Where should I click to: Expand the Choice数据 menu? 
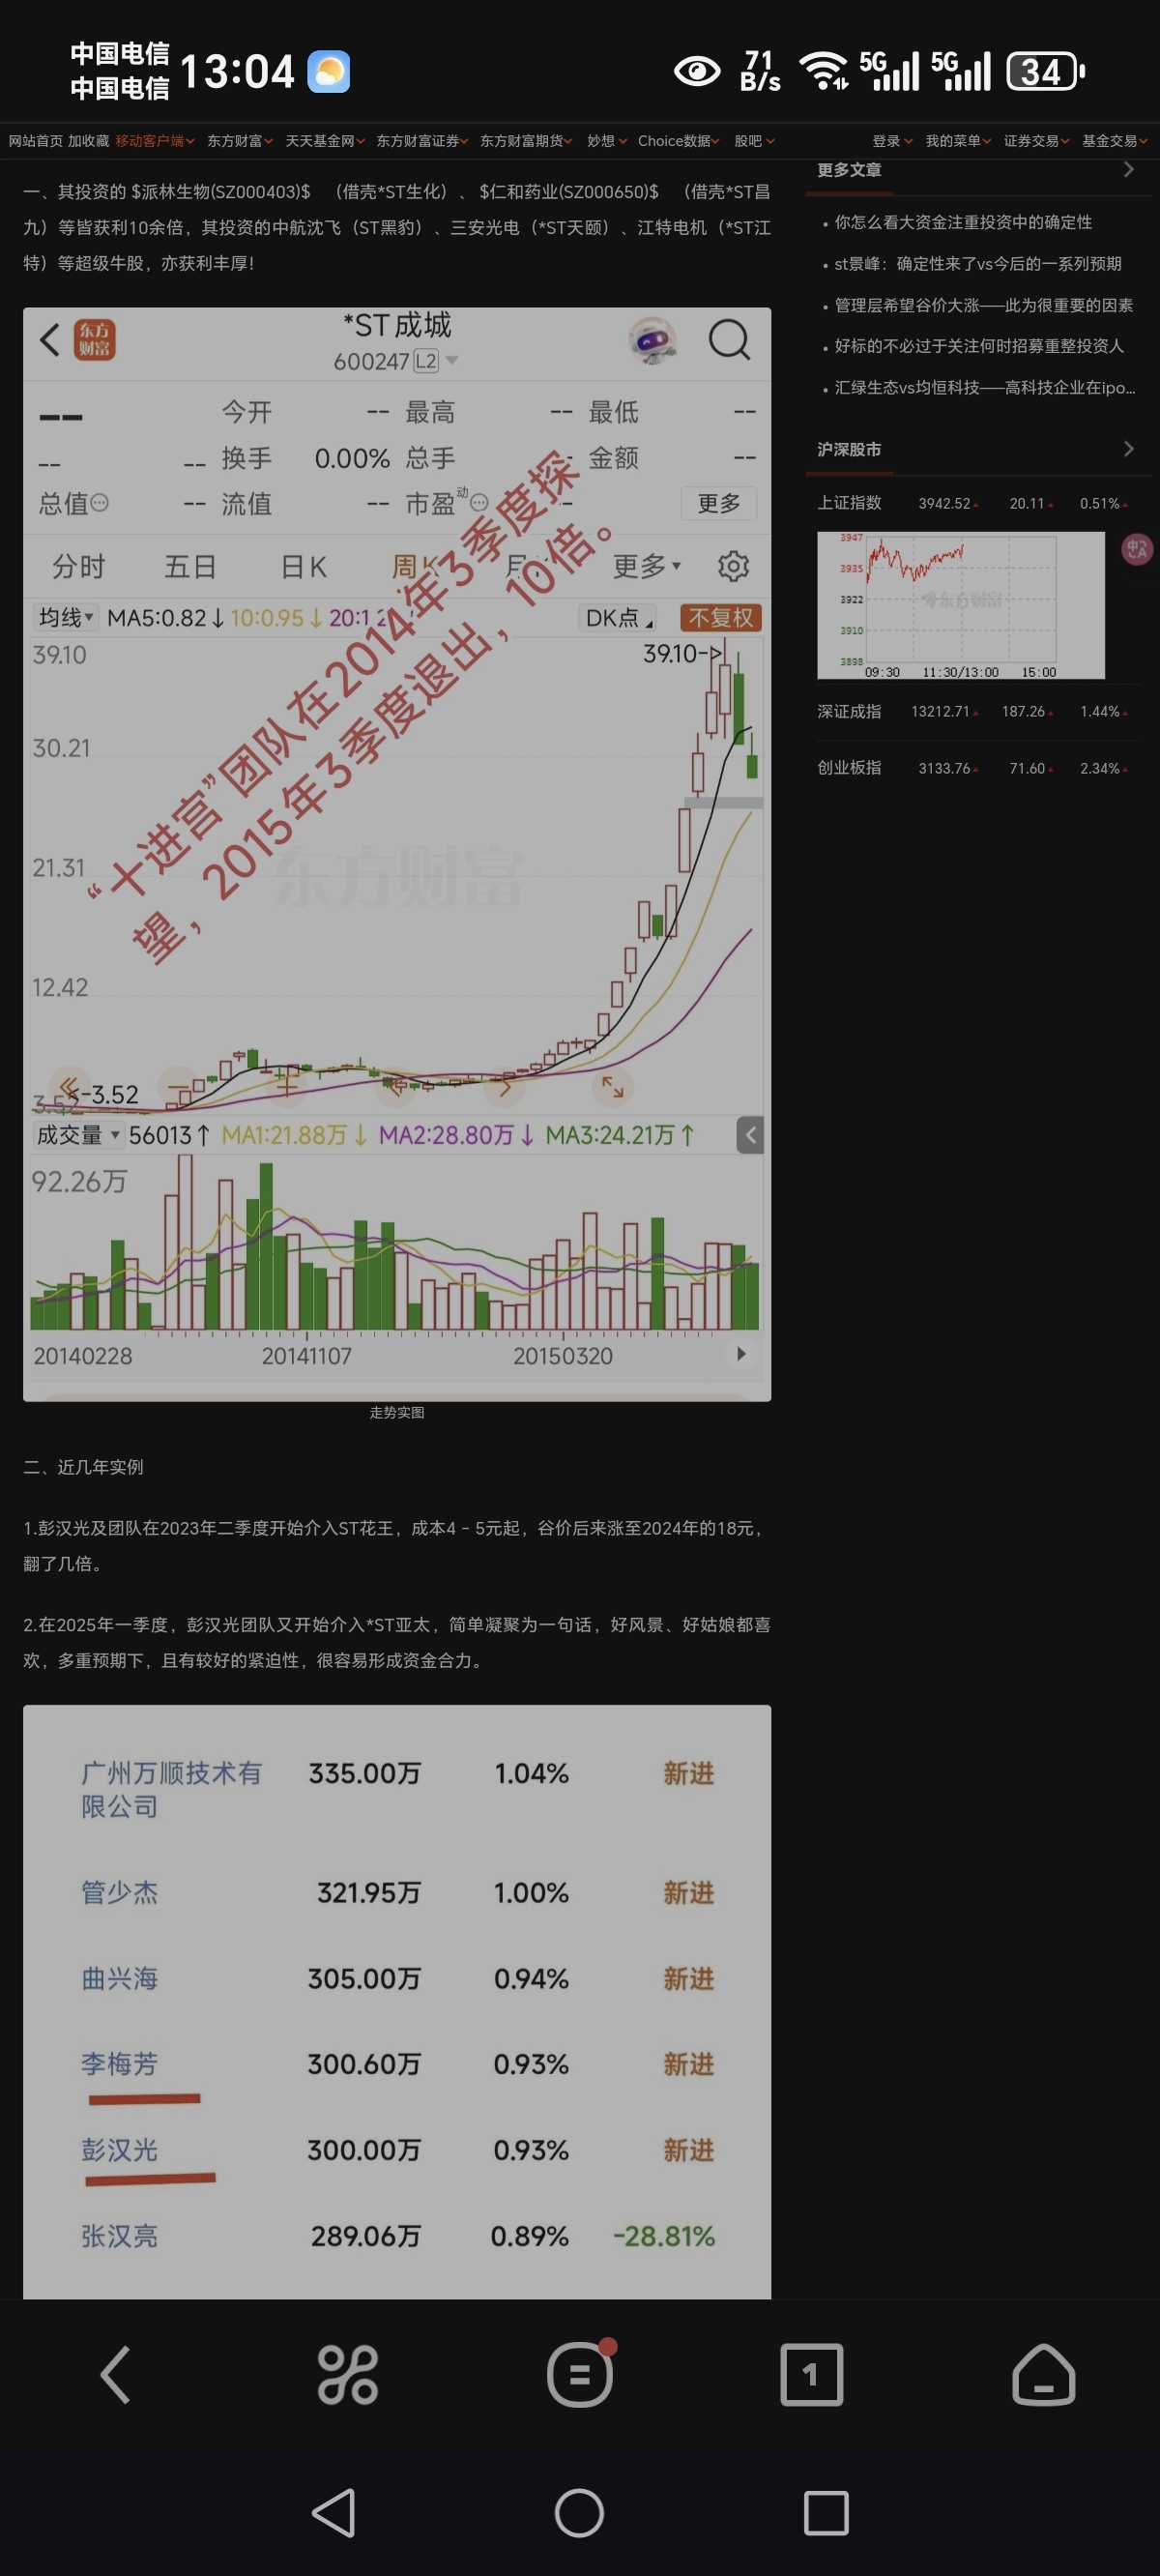click(x=679, y=141)
